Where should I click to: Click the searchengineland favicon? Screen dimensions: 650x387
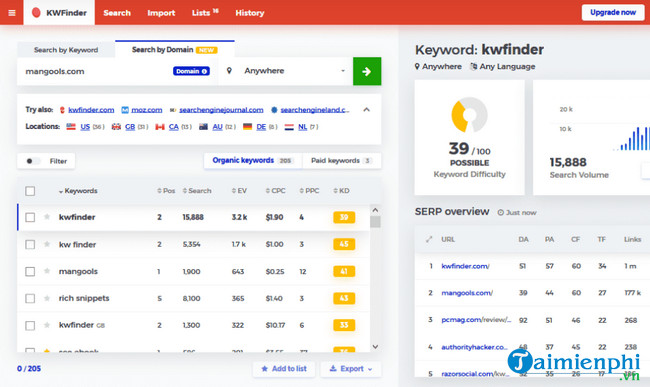(274, 110)
